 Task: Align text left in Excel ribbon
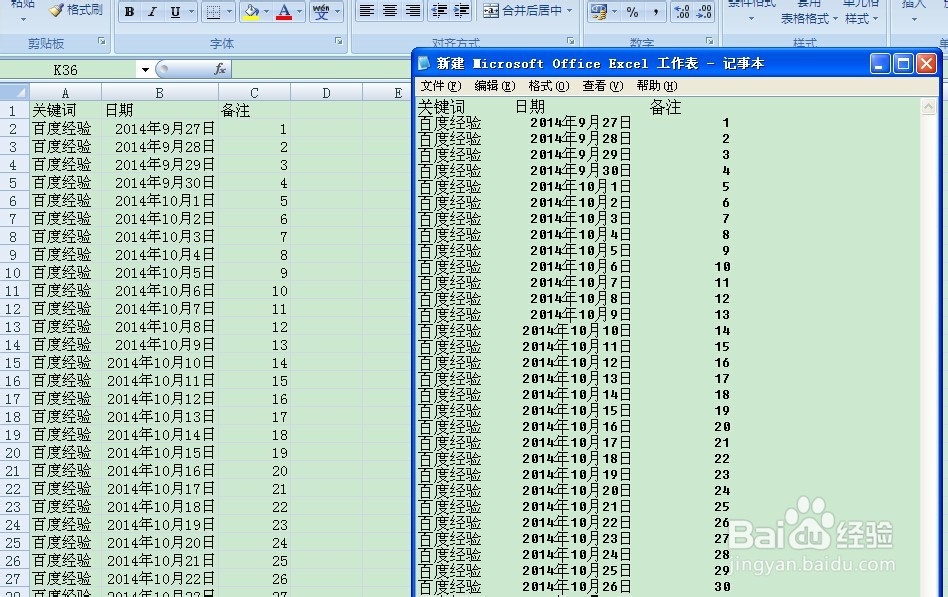[366, 11]
